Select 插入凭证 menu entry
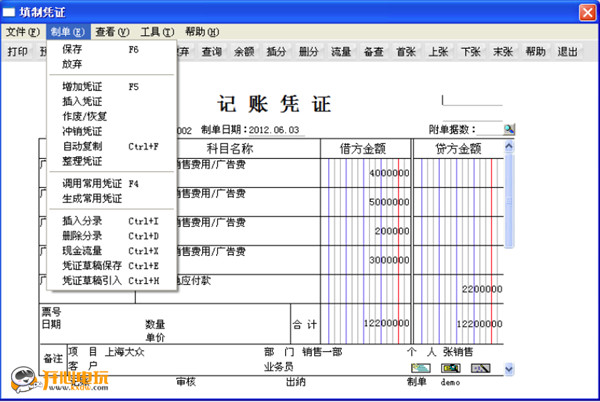 click(111, 101)
